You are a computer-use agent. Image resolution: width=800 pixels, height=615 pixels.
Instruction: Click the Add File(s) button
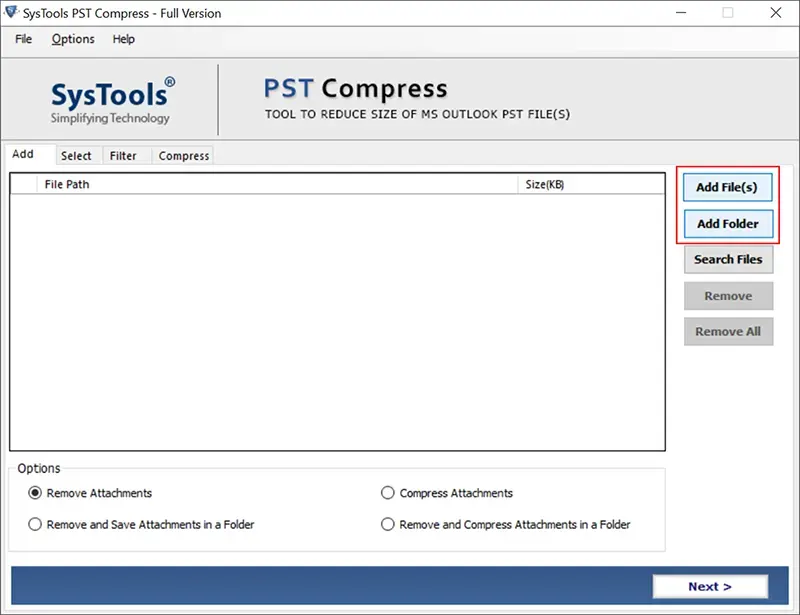[727, 187]
